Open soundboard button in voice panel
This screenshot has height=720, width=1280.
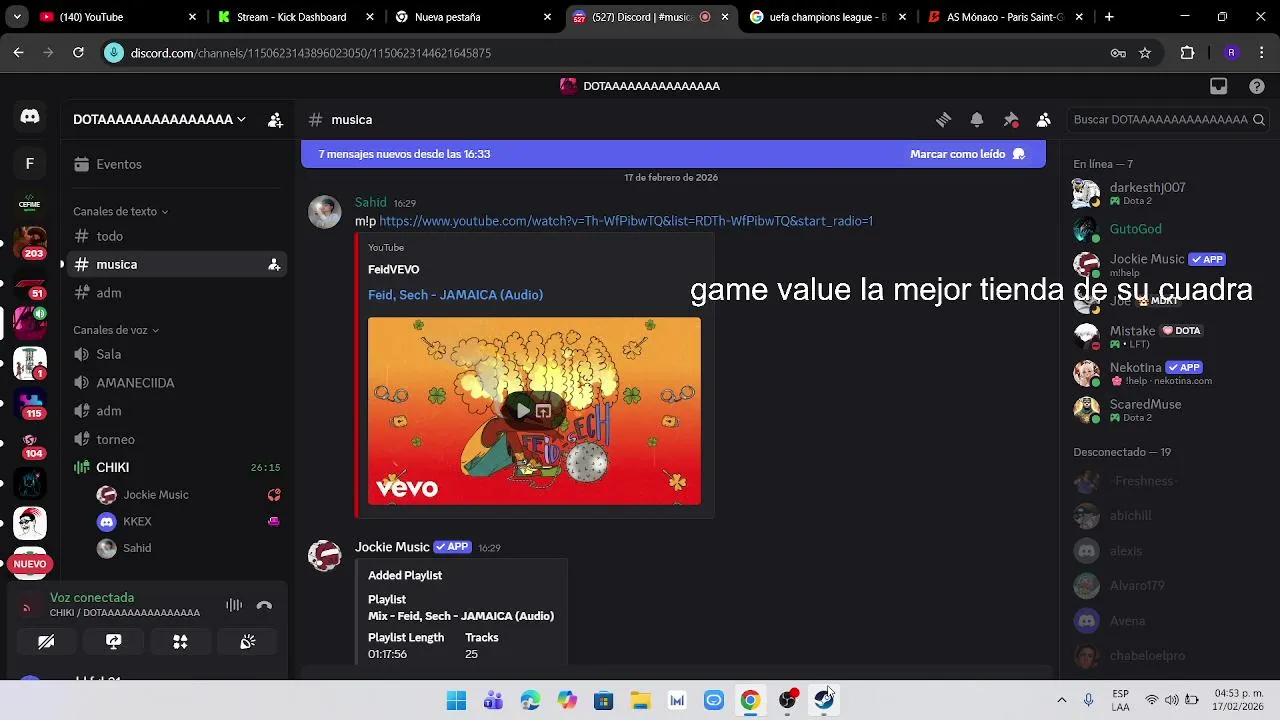(247, 642)
